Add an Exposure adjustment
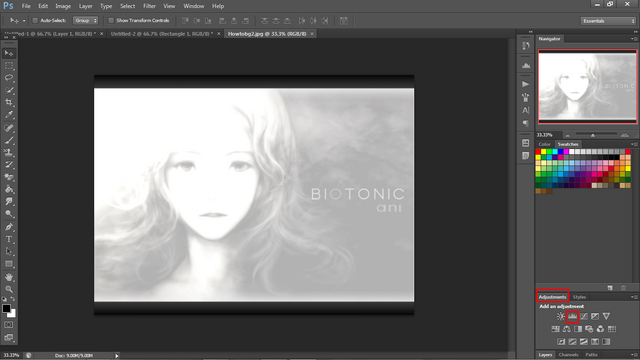This screenshot has height=360, width=640. tap(595, 316)
